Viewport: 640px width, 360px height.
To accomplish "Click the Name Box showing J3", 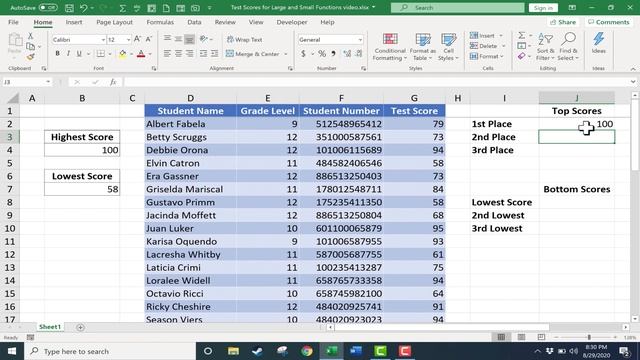I will (27, 82).
